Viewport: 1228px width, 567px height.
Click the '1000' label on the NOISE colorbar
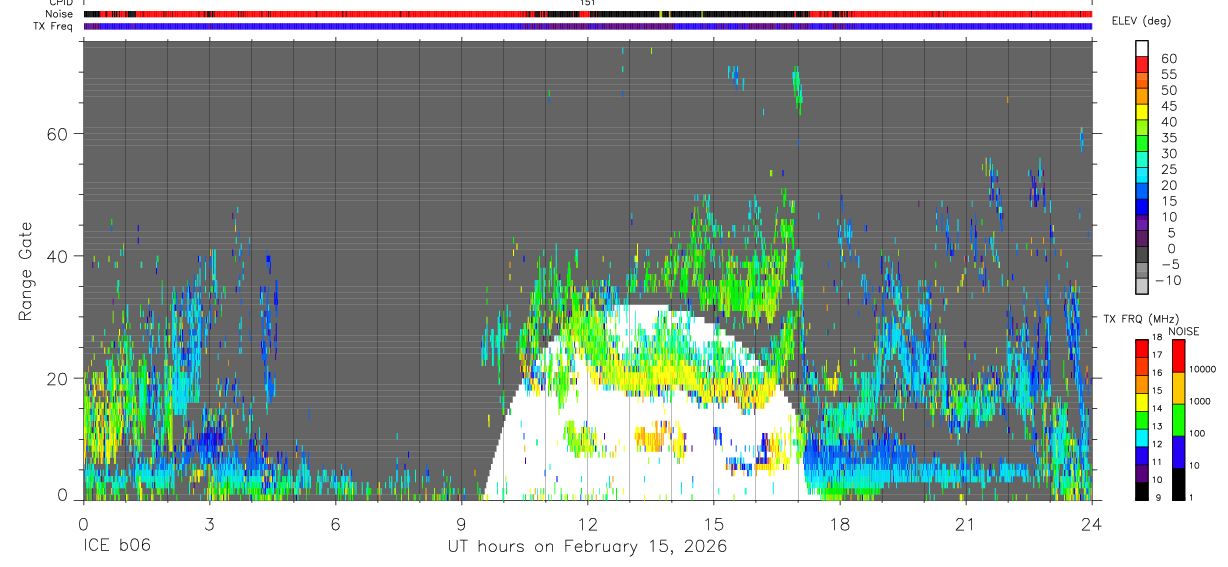point(1201,401)
